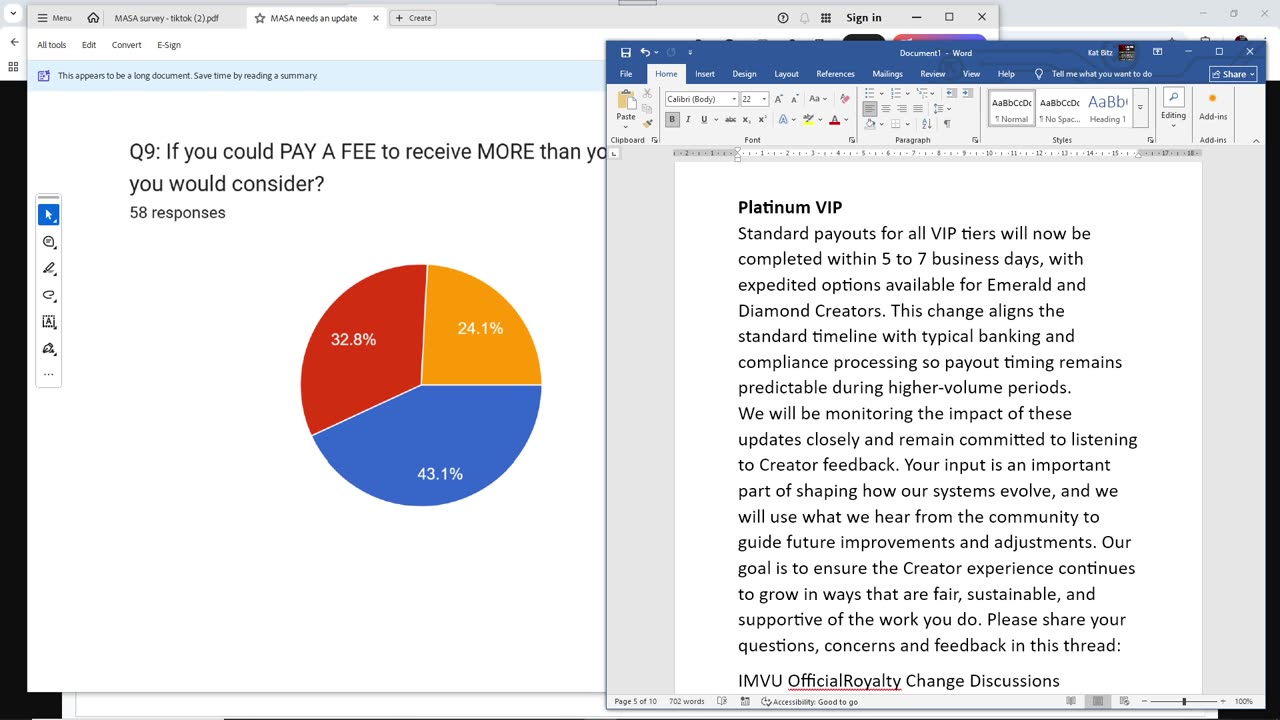Open the Acrobat Menu button

point(55,18)
